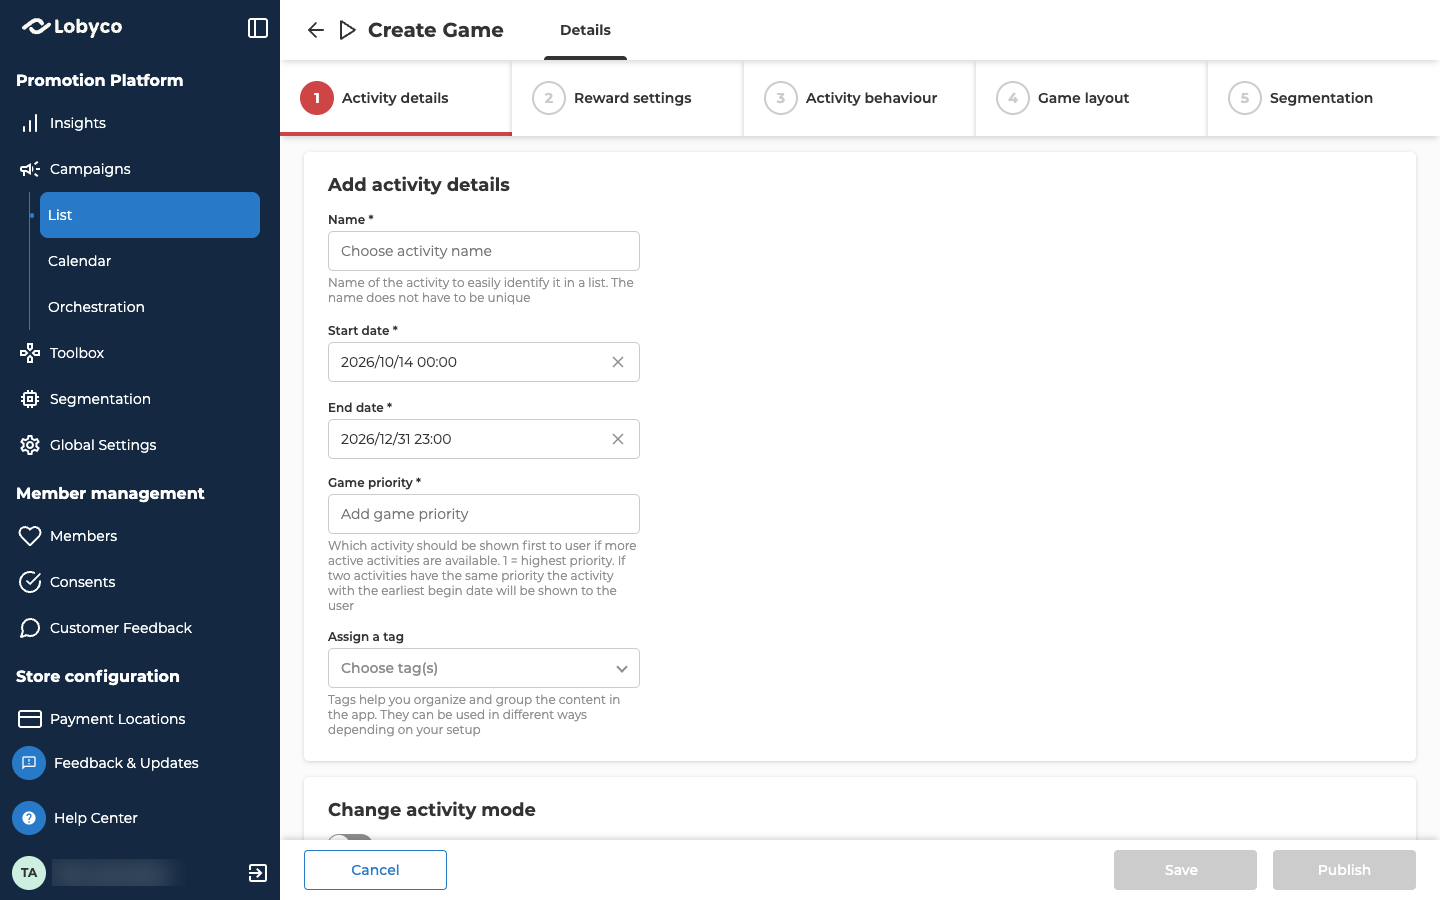The image size is (1440, 900).
Task: Clear the Start date value
Action: click(618, 362)
